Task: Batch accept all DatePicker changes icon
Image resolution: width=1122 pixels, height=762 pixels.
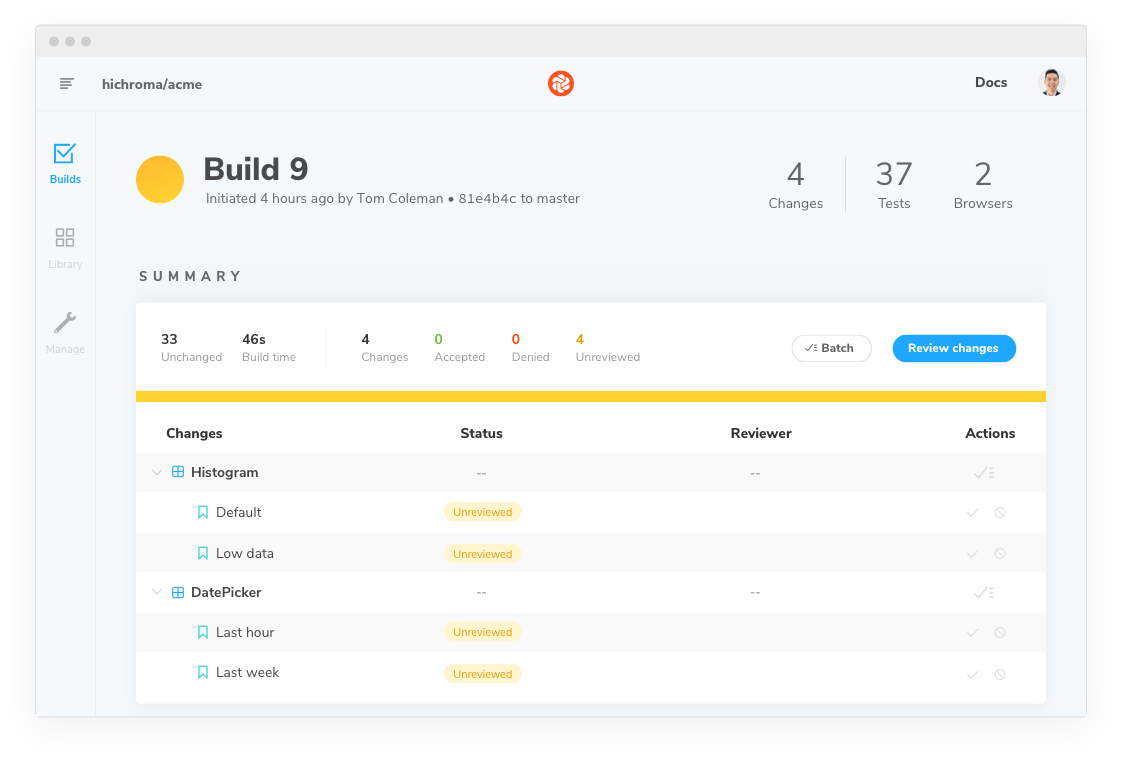Action: pos(984,592)
